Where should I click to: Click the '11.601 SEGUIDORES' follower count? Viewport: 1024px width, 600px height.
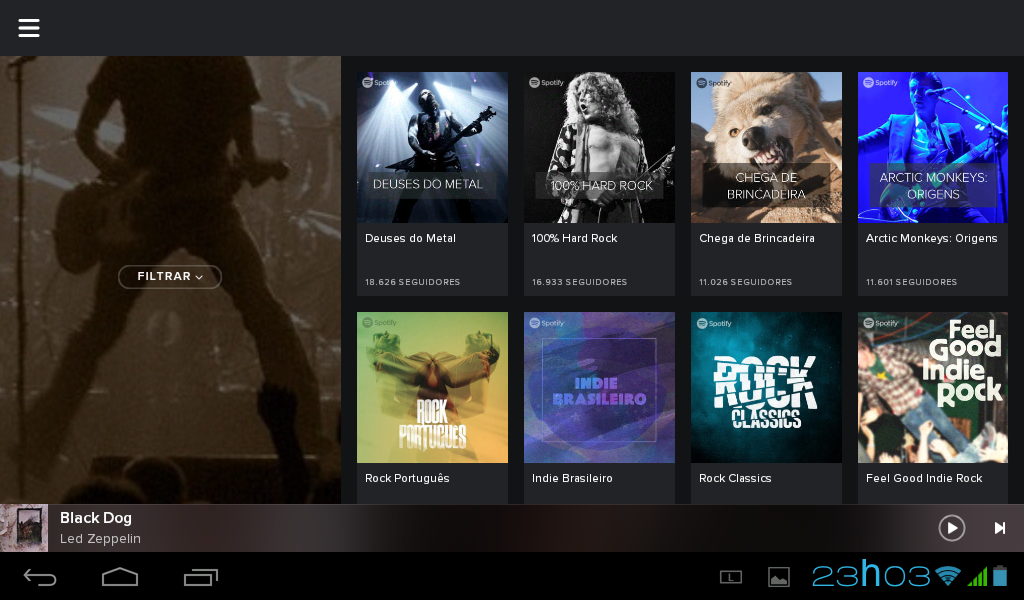click(911, 282)
